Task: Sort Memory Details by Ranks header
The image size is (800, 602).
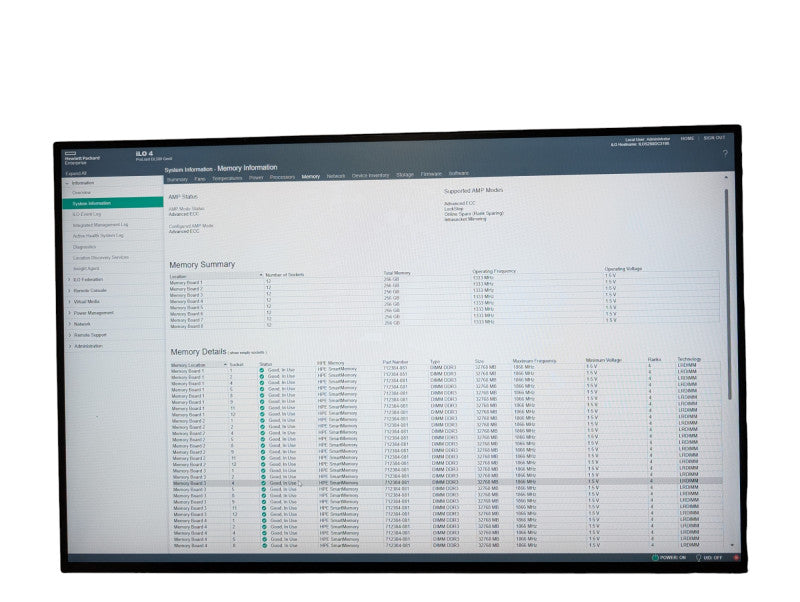Action: click(654, 360)
